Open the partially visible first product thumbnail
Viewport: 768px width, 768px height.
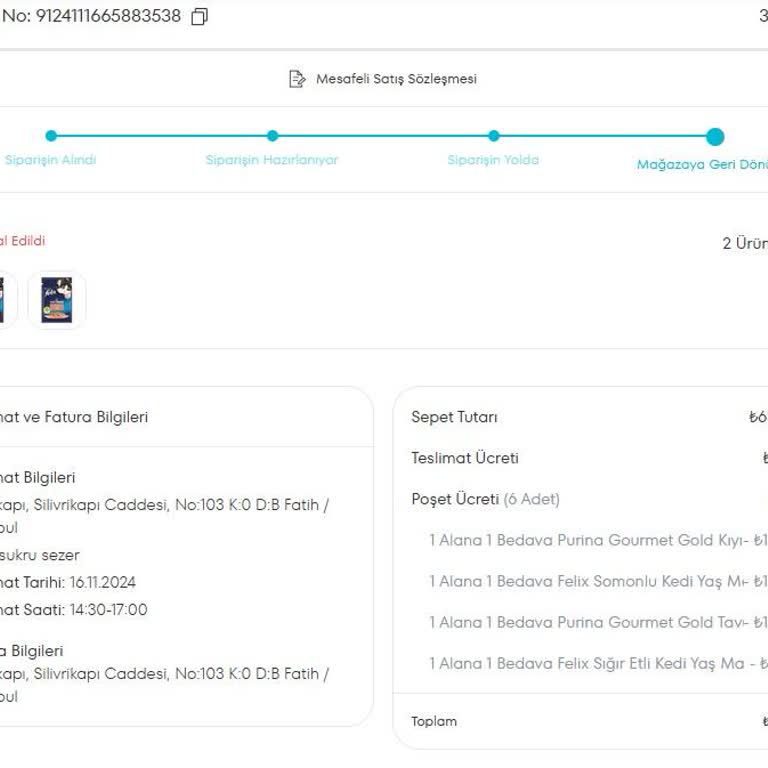(x=4, y=300)
